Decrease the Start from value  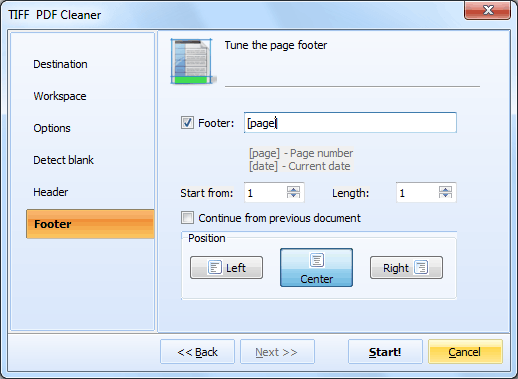point(293,195)
